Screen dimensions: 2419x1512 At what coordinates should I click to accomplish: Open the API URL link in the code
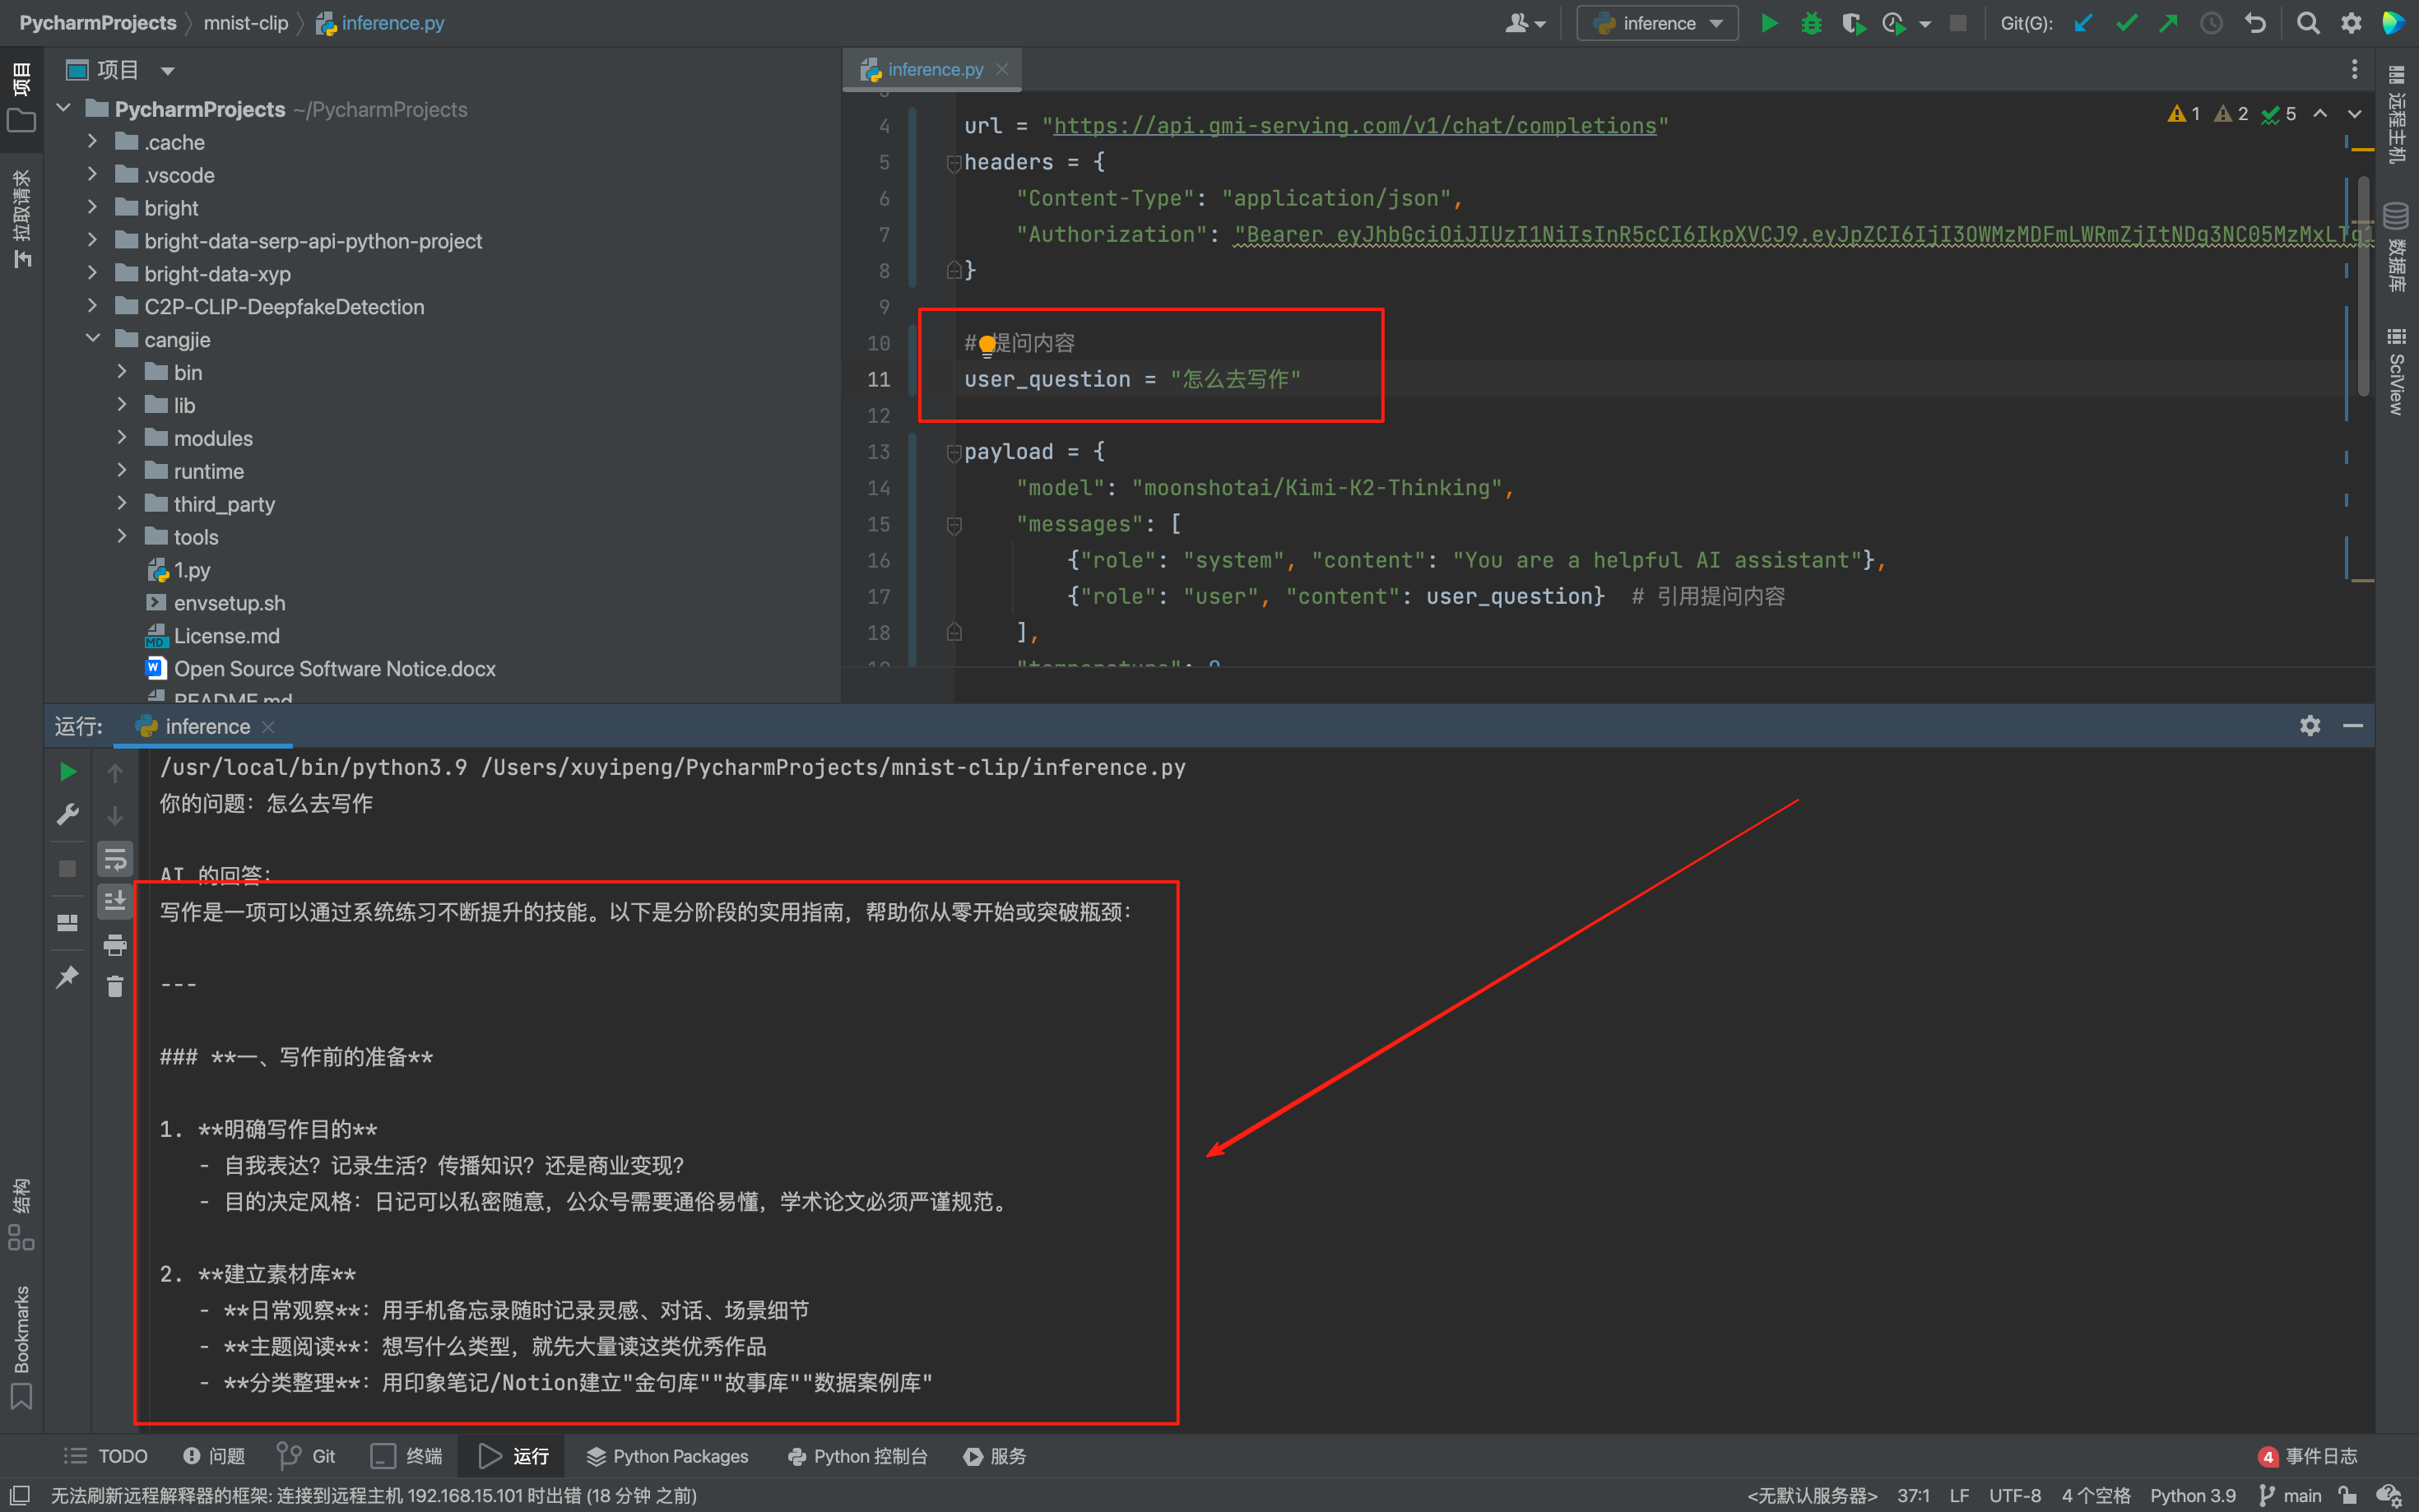1354,126
